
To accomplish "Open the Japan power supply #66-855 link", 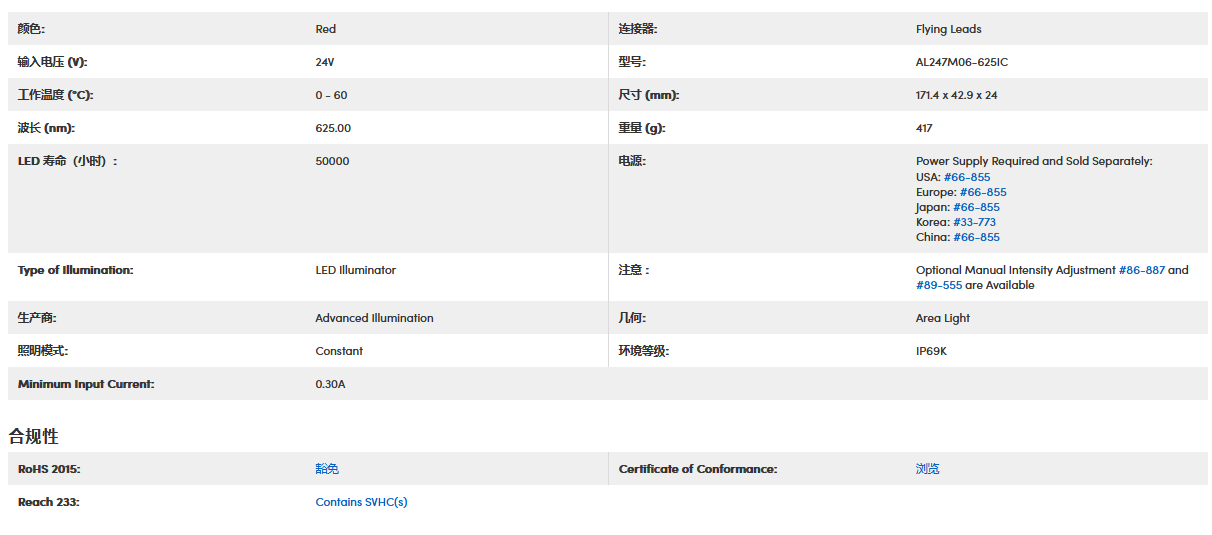I will tap(976, 207).
